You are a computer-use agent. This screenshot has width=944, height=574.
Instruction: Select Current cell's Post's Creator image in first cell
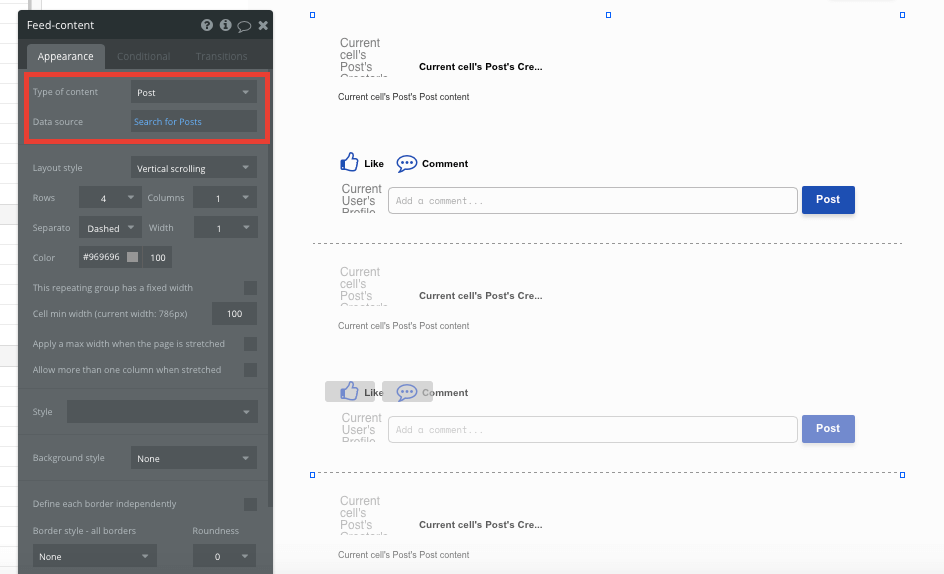coord(364,57)
